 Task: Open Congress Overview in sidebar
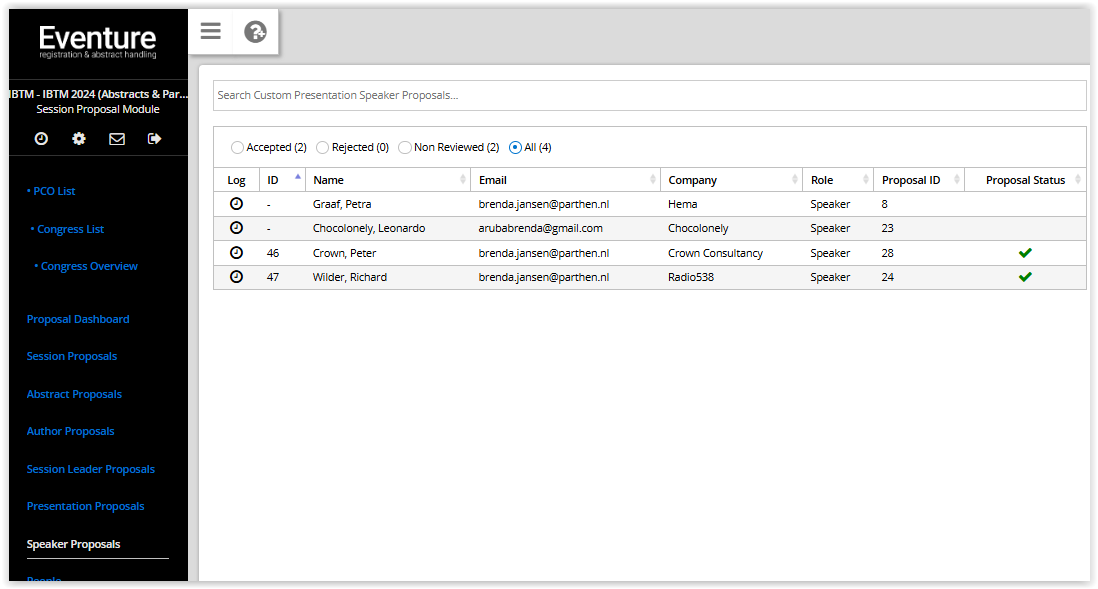(89, 266)
